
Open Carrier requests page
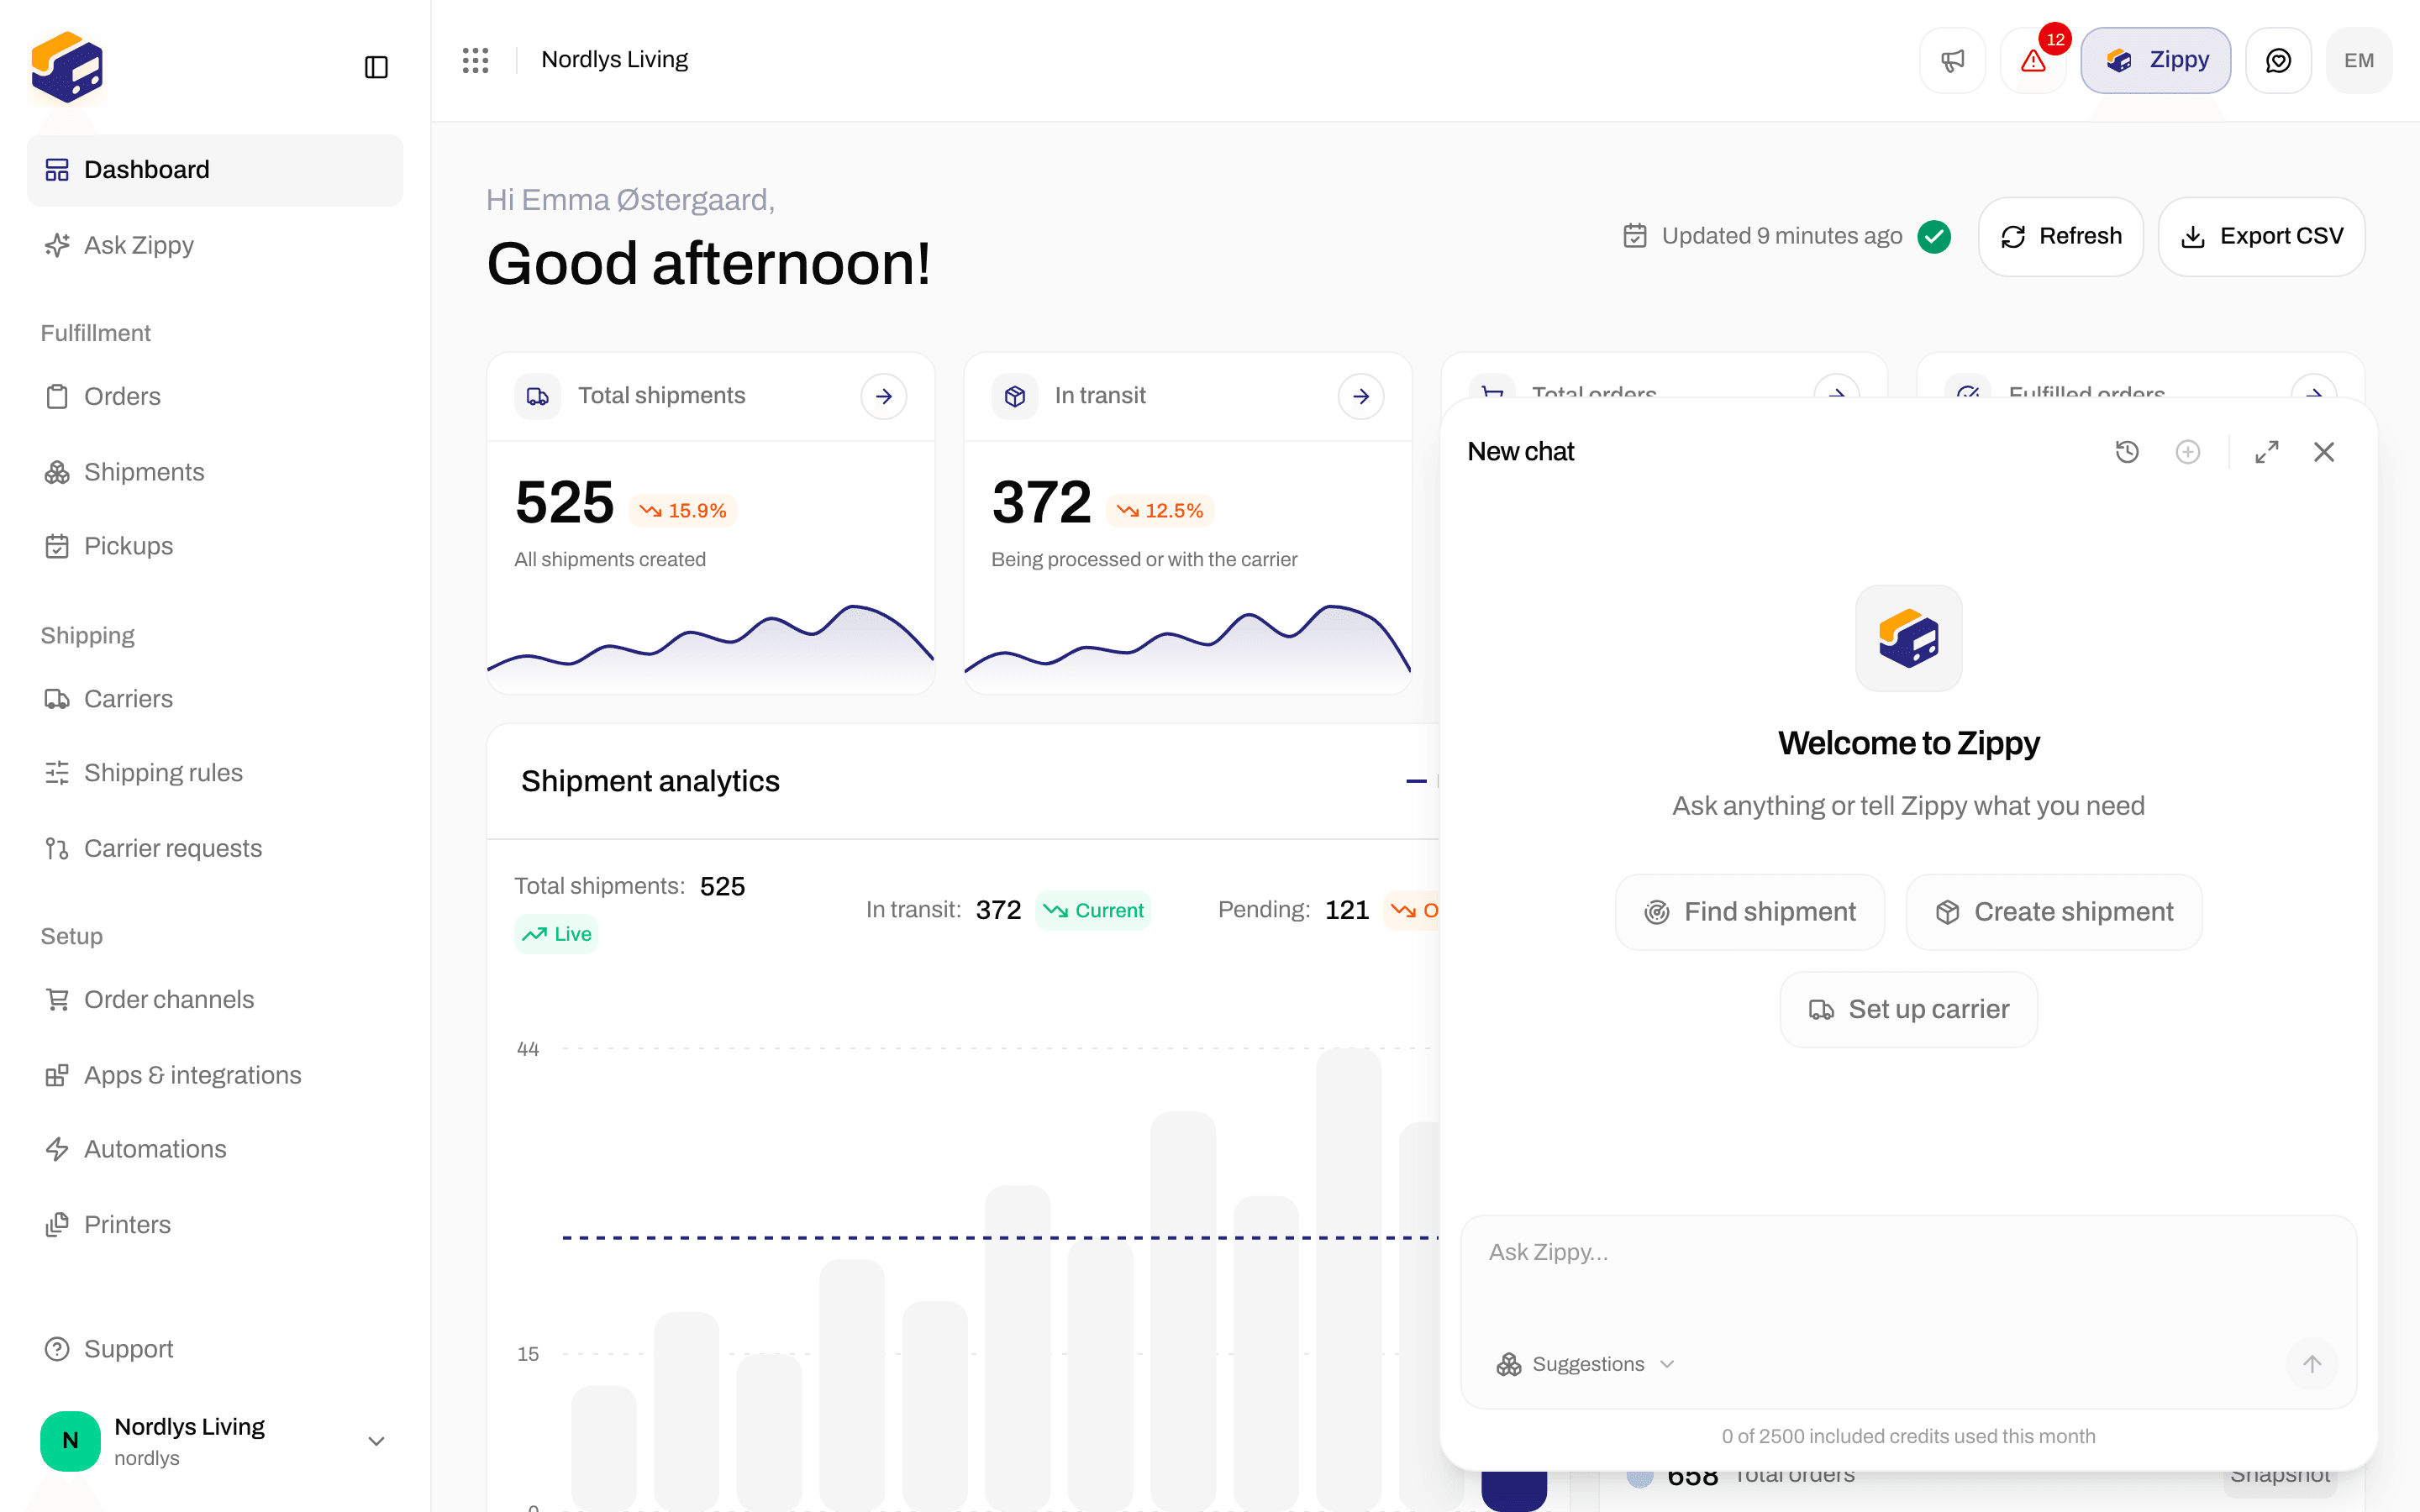[215, 848]
